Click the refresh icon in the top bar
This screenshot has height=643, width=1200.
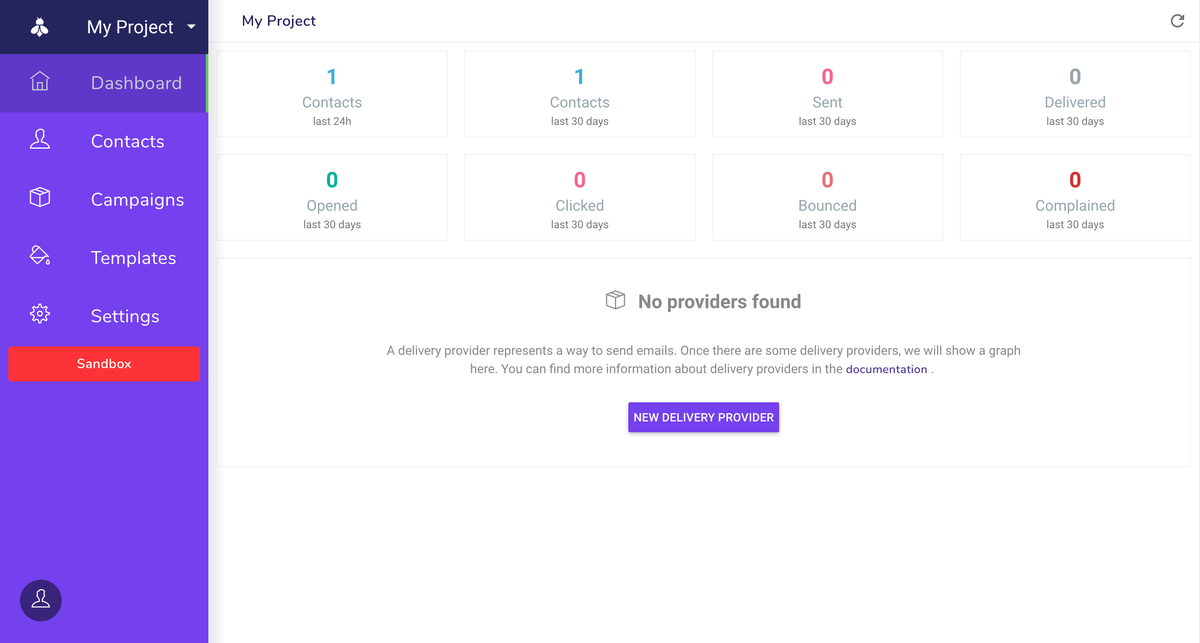(1177, 21)
